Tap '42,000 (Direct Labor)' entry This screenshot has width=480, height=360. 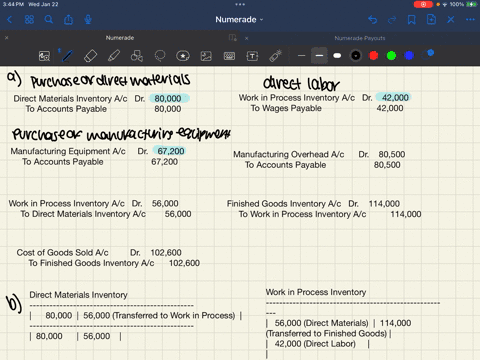(x=315, y=344)
